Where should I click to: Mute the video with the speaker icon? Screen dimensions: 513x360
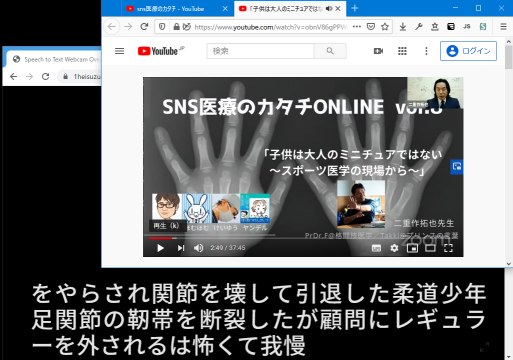pos(199,248)
